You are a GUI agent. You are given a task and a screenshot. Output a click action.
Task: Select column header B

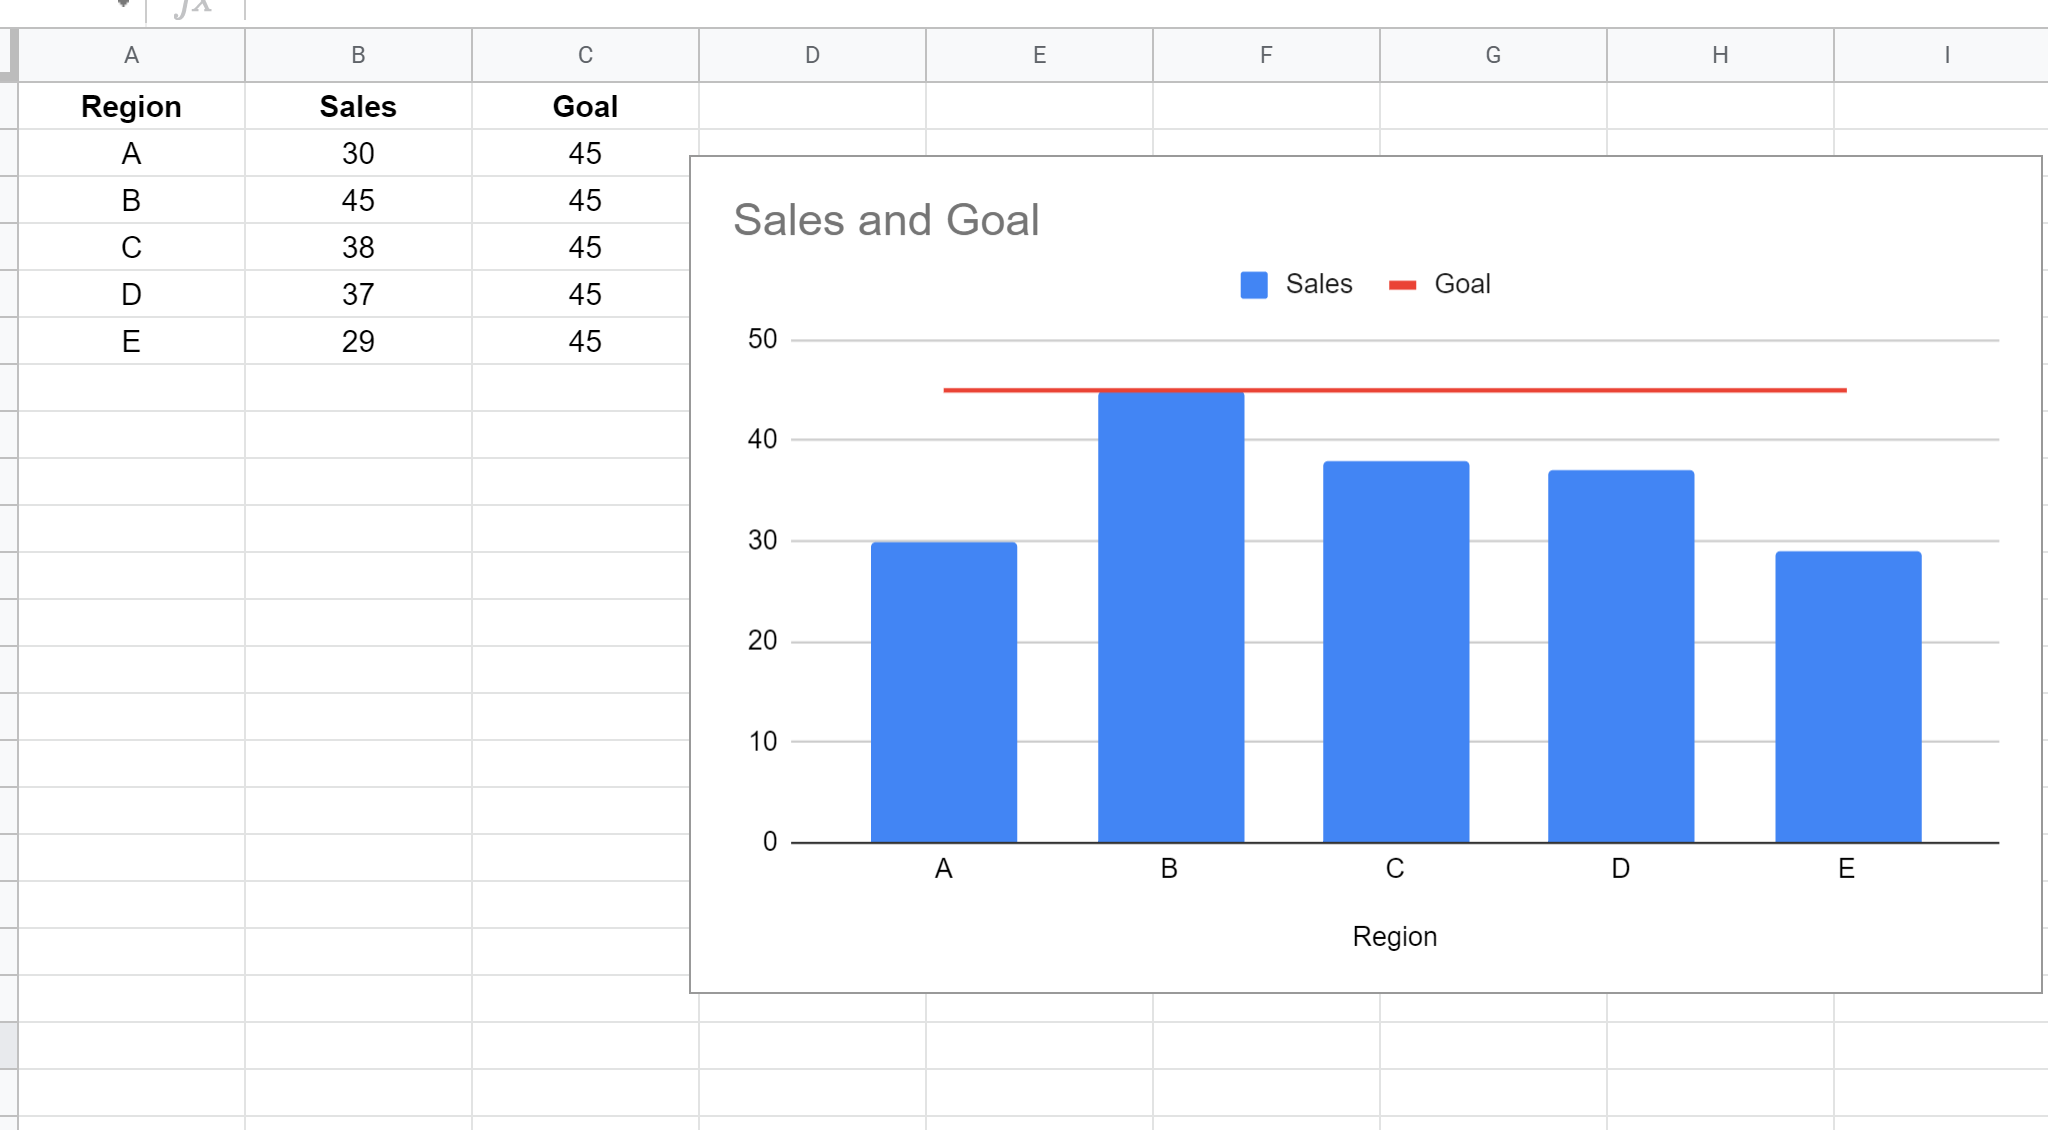357,55
